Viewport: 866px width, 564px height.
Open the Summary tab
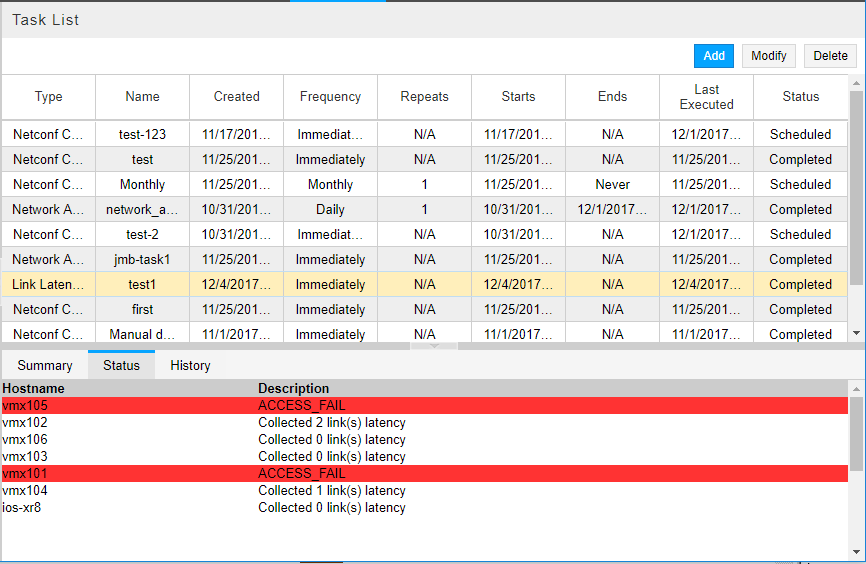pos(45,365)
